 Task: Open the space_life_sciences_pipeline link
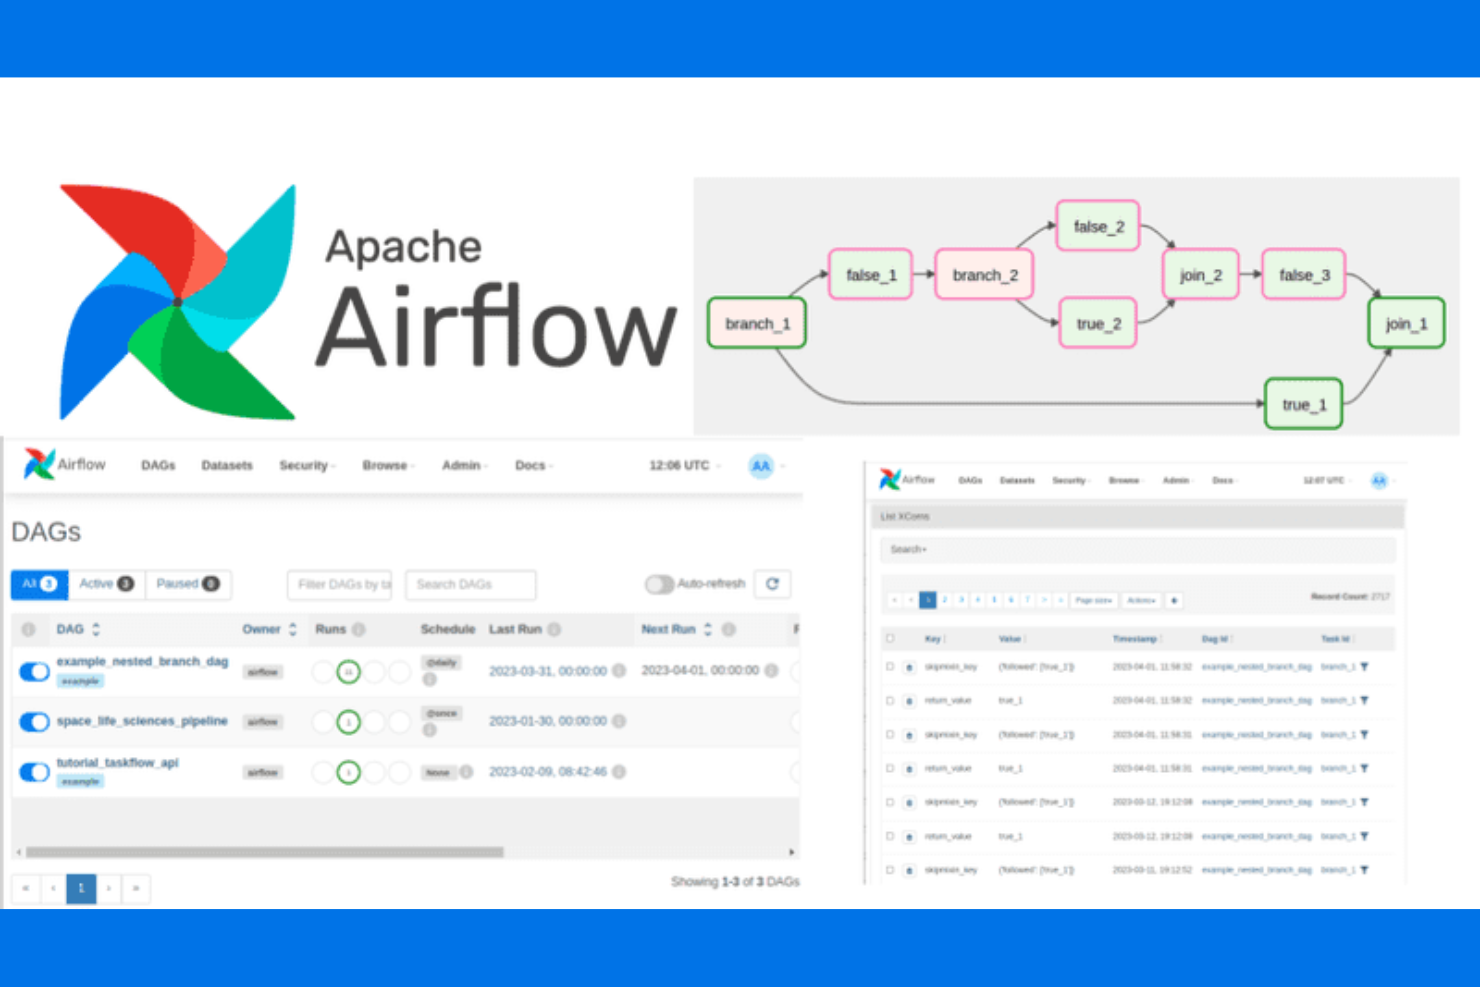142,721
